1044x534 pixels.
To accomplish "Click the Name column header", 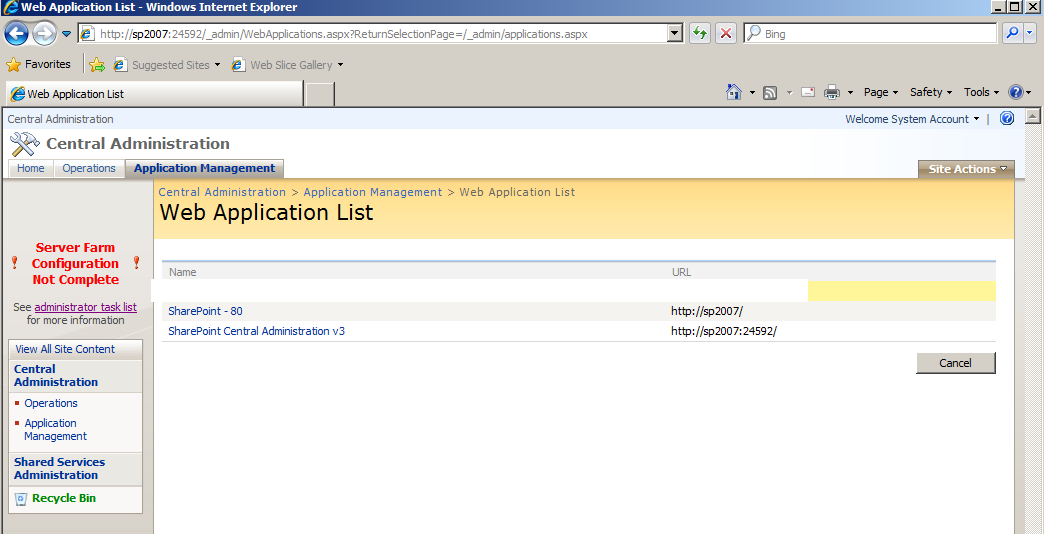I will coord(182,272).
